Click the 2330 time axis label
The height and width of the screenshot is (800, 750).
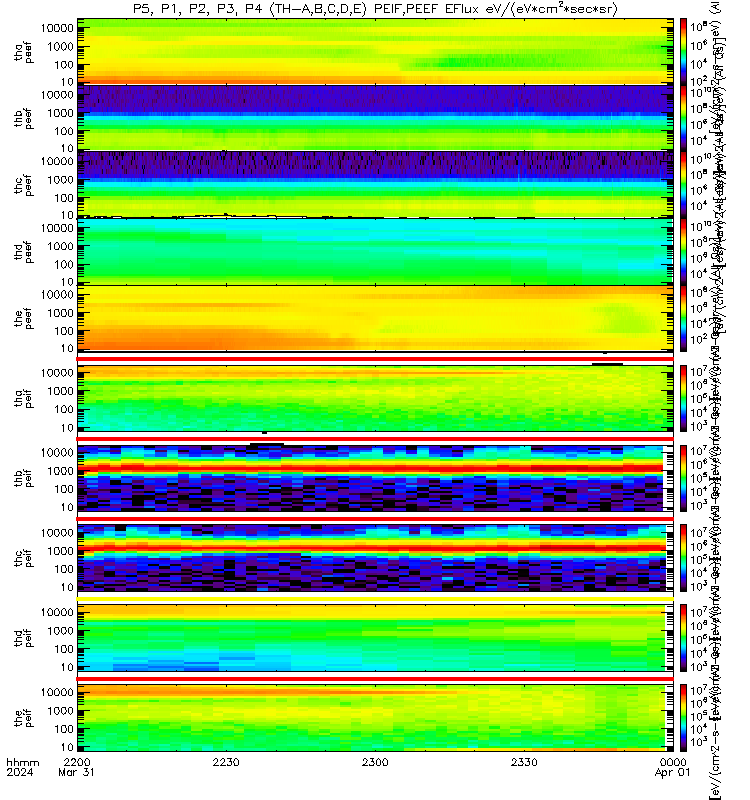[x=524, y=762]
